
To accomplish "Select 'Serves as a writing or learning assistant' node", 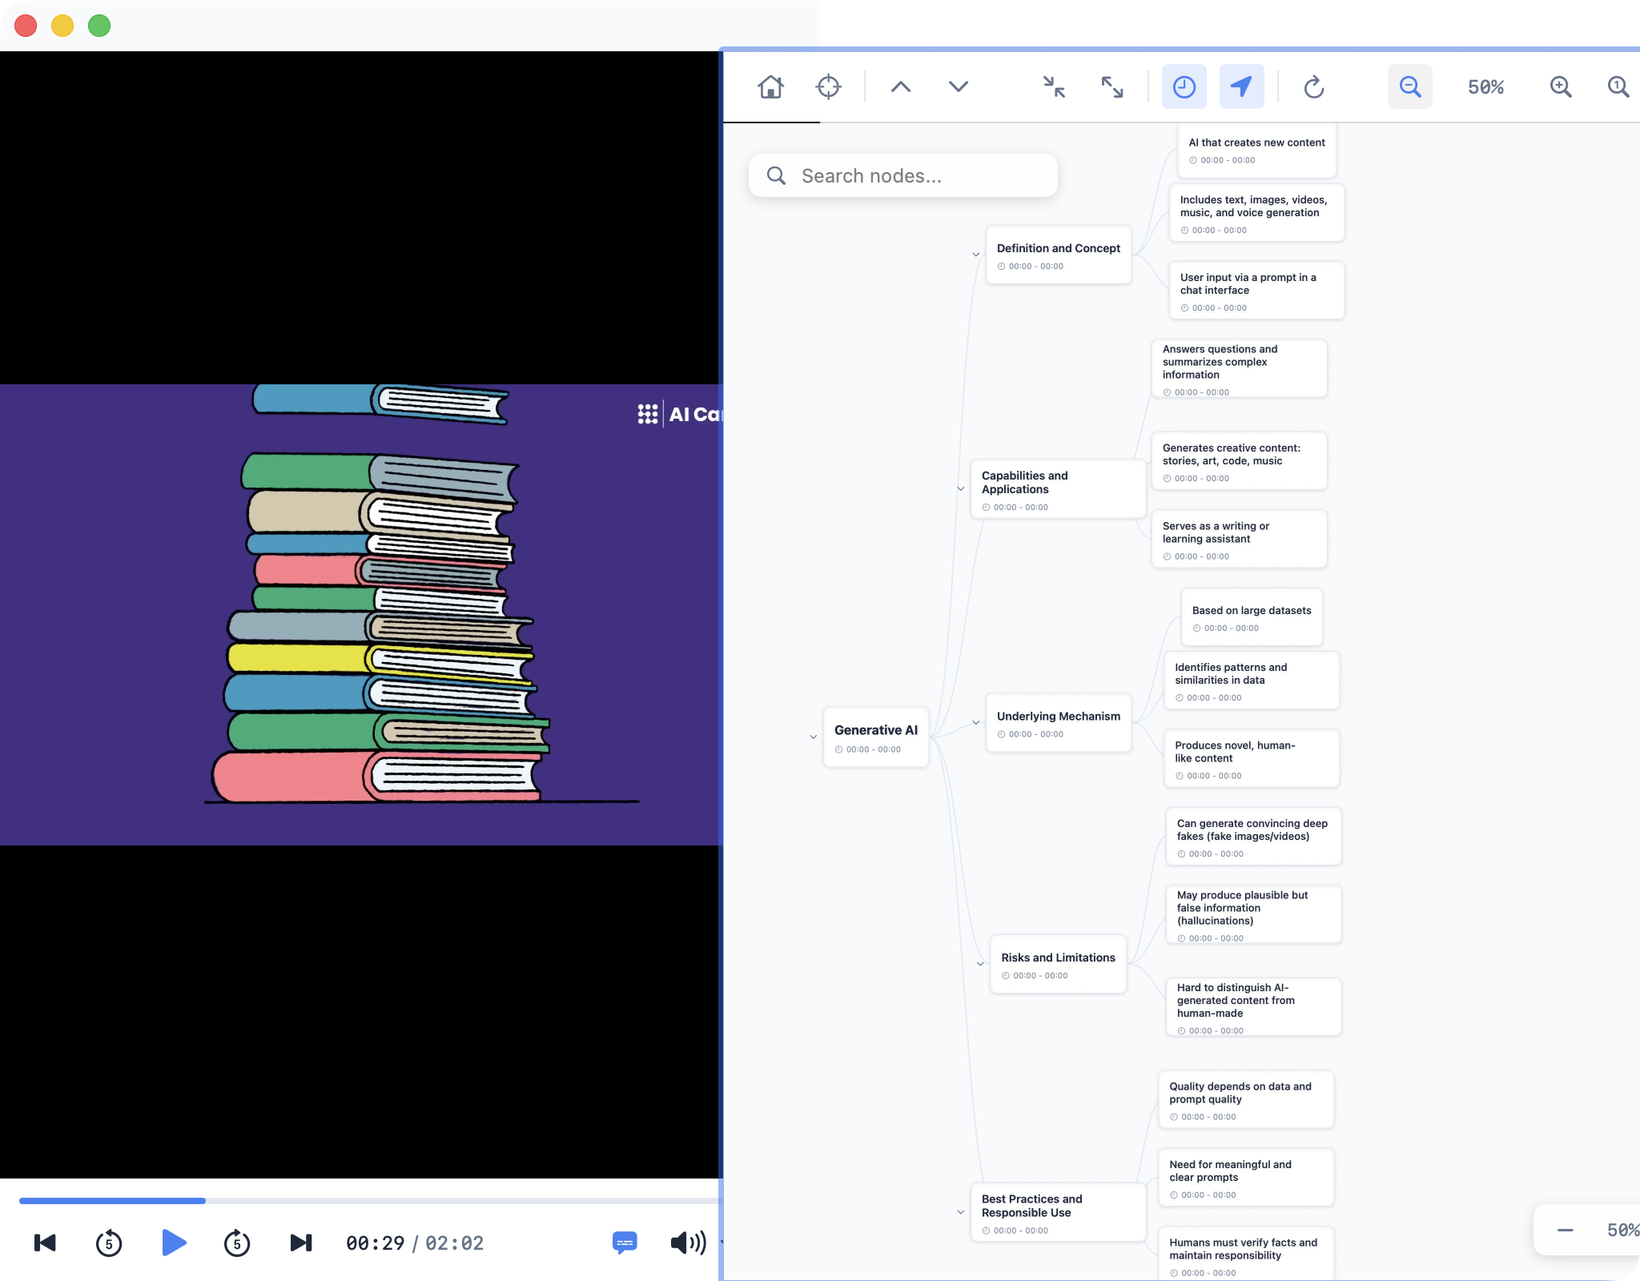I will click(x=1239, y=539).
